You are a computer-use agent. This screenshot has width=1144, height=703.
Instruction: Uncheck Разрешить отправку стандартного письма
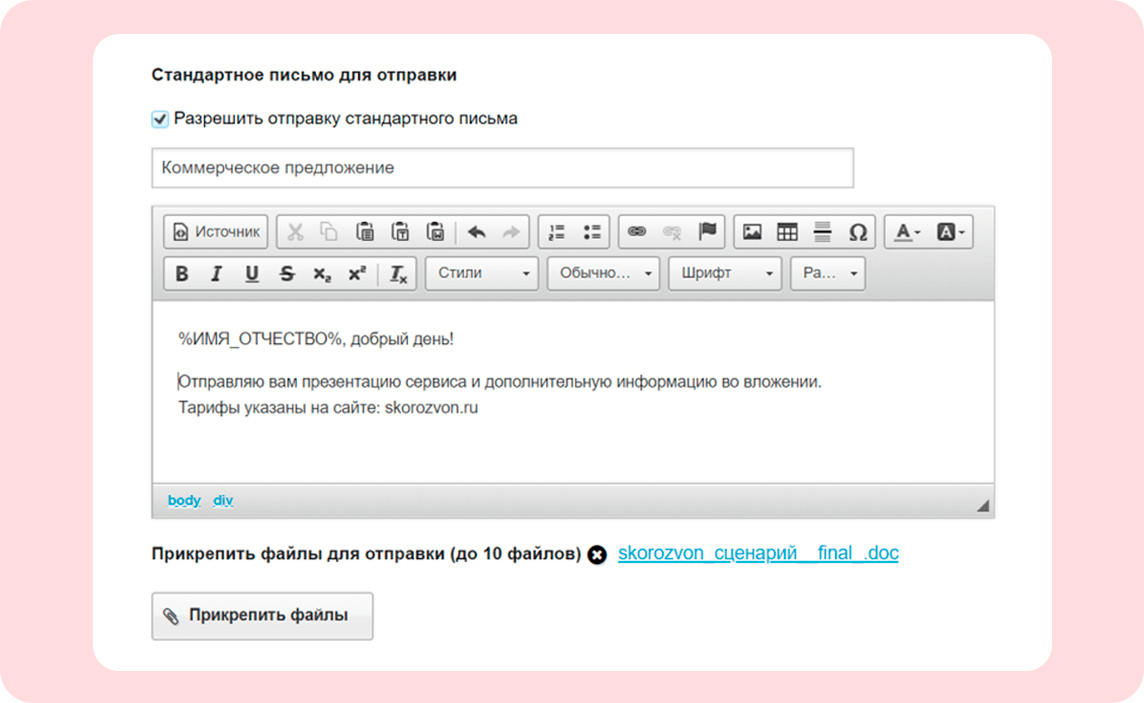(160, 119)
